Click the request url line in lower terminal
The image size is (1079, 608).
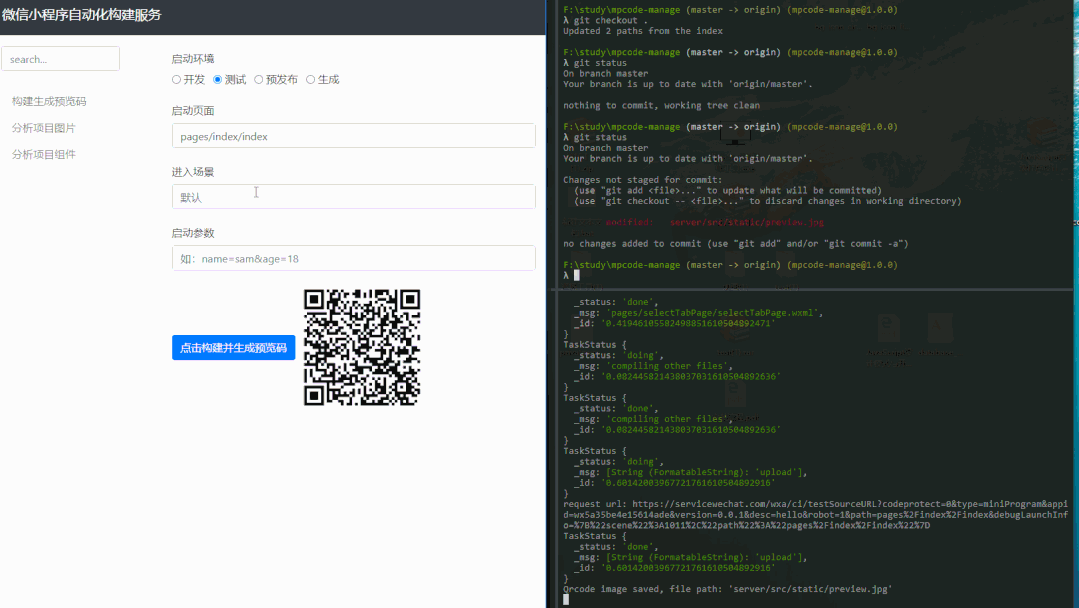(x=815, y=514)
